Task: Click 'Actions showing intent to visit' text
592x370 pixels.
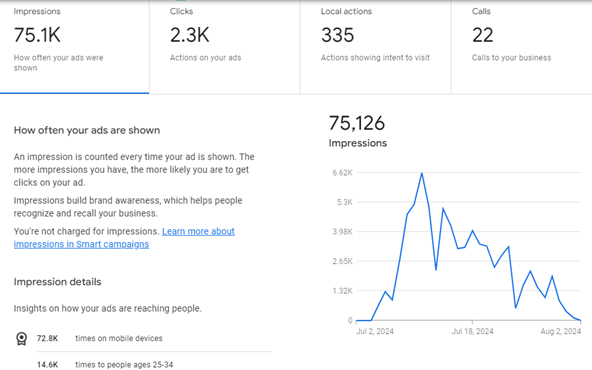Action: point(375,58)
